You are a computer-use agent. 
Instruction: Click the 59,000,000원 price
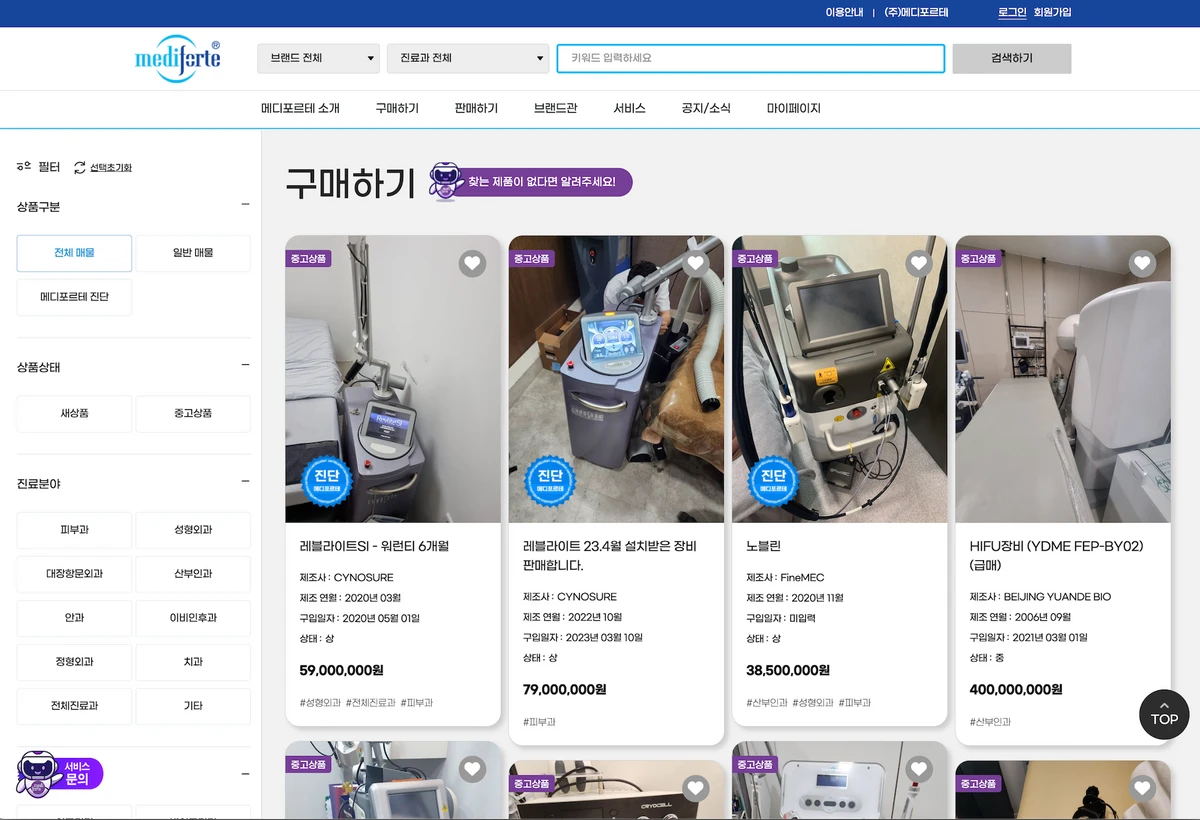pos(341,670)
